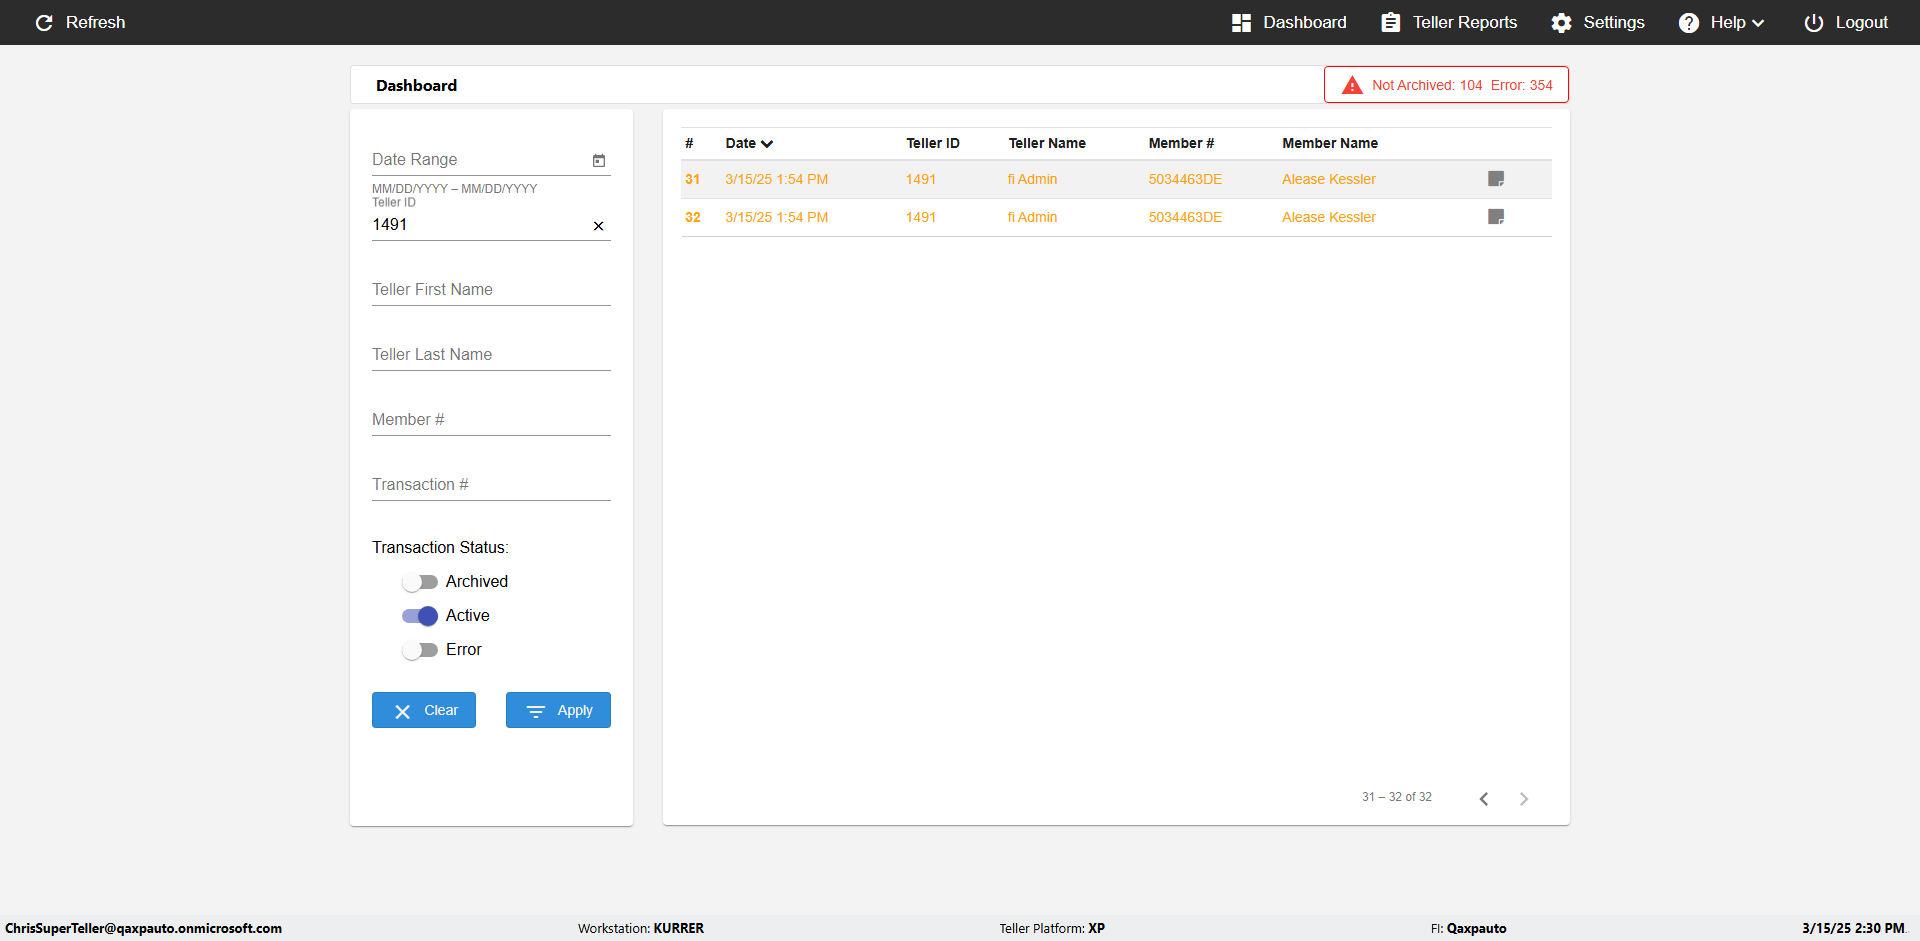Open the note icon for row 31

point(1496,179)
